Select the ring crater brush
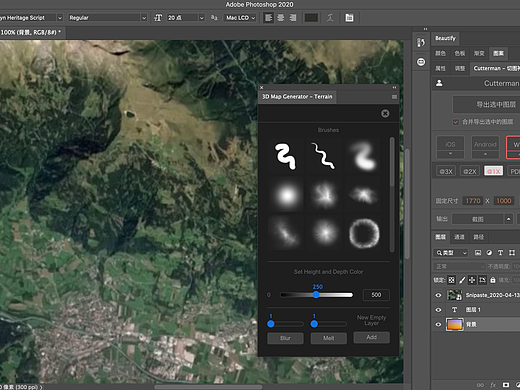 click(364, 233)
